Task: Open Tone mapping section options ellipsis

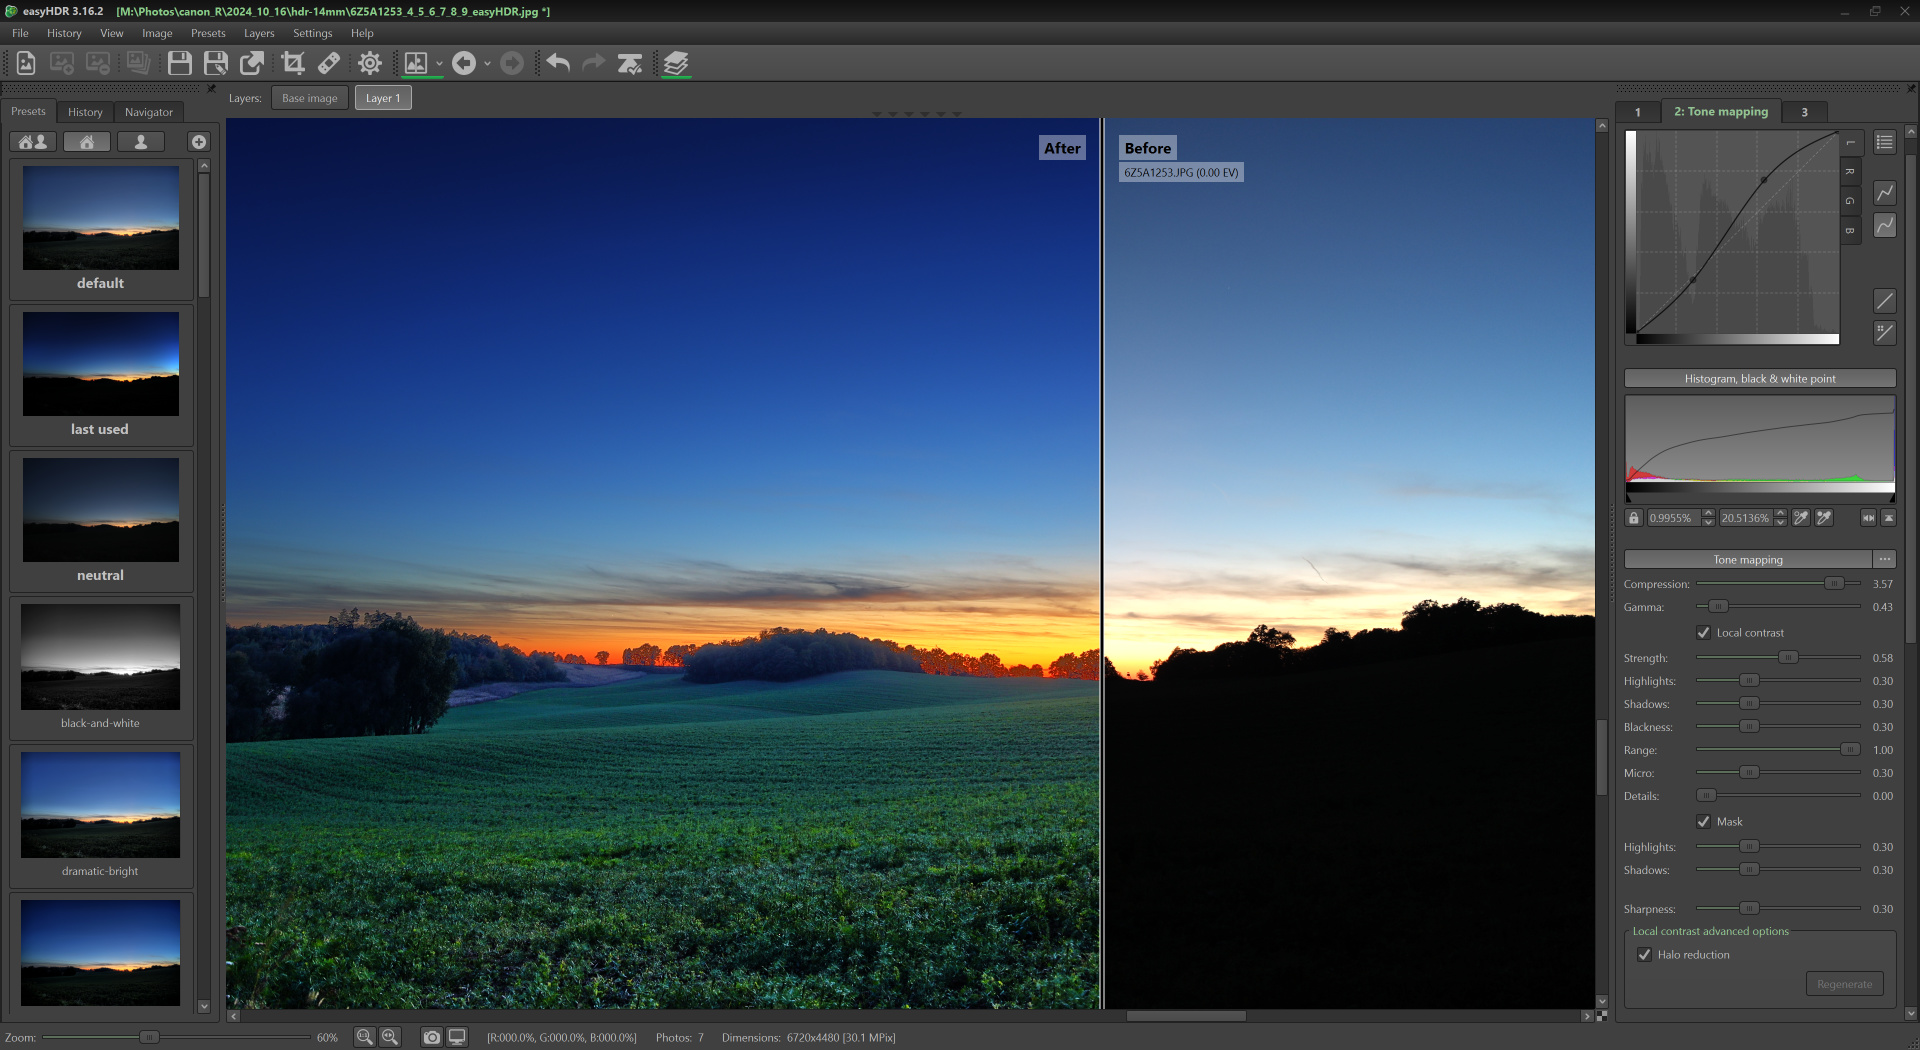Action: tap(1885, 559)
